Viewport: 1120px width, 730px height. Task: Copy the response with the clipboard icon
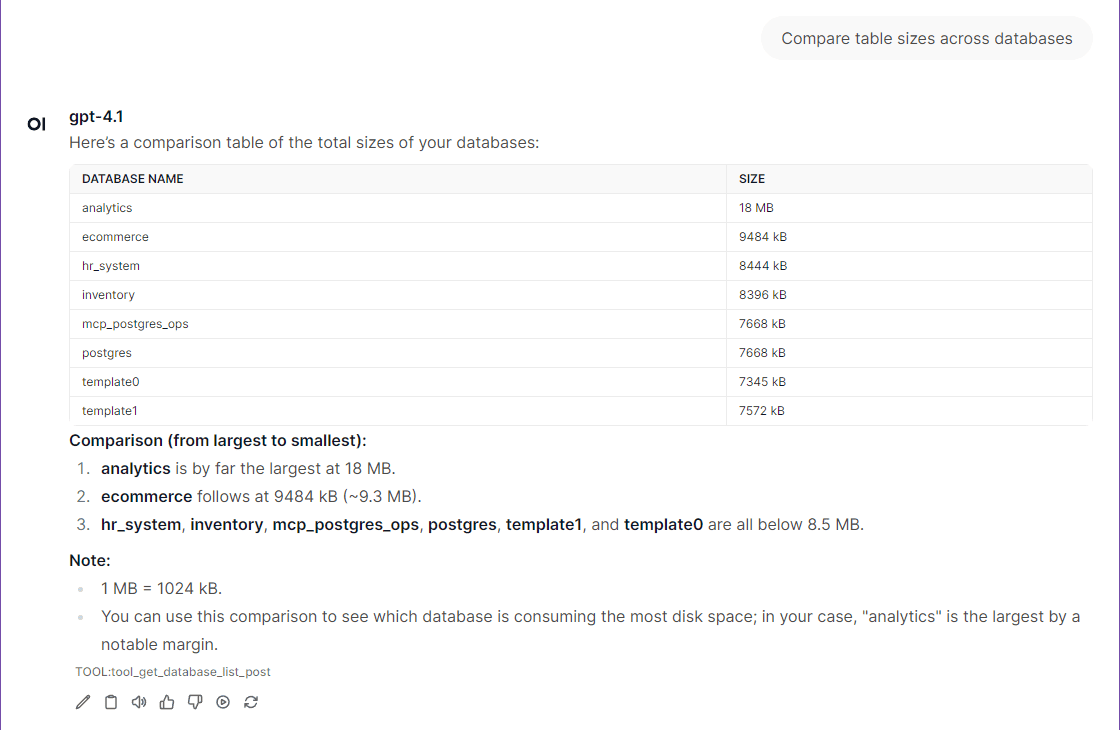110,702
